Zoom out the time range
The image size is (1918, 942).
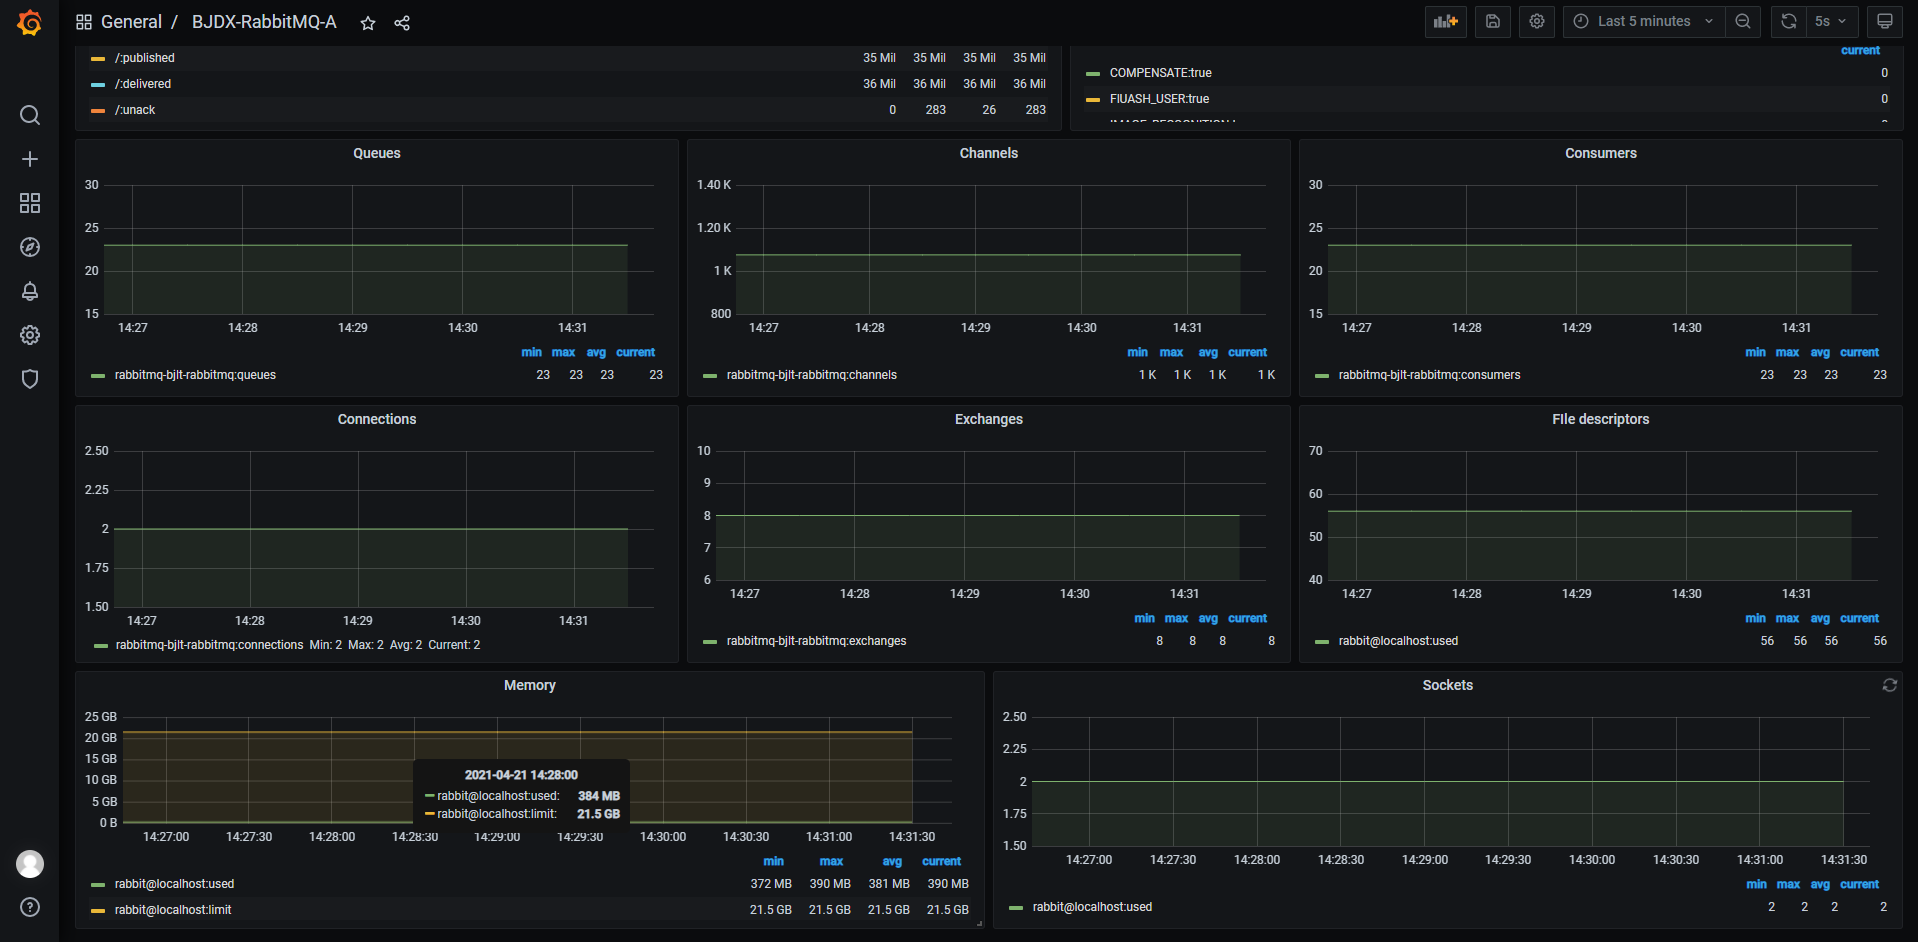(1743, 21)
